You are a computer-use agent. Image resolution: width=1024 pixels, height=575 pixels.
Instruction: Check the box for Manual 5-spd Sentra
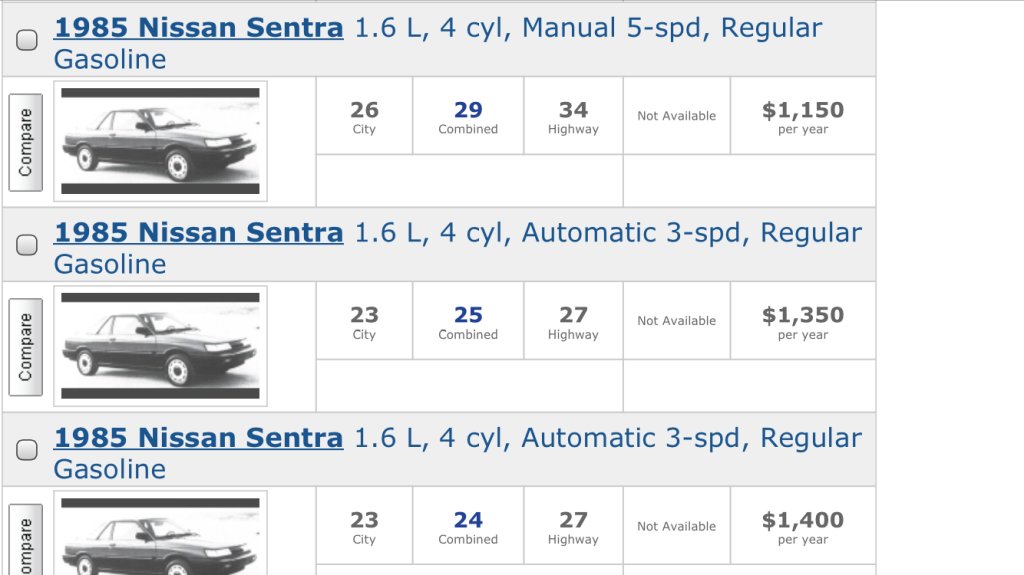[27, 40]
